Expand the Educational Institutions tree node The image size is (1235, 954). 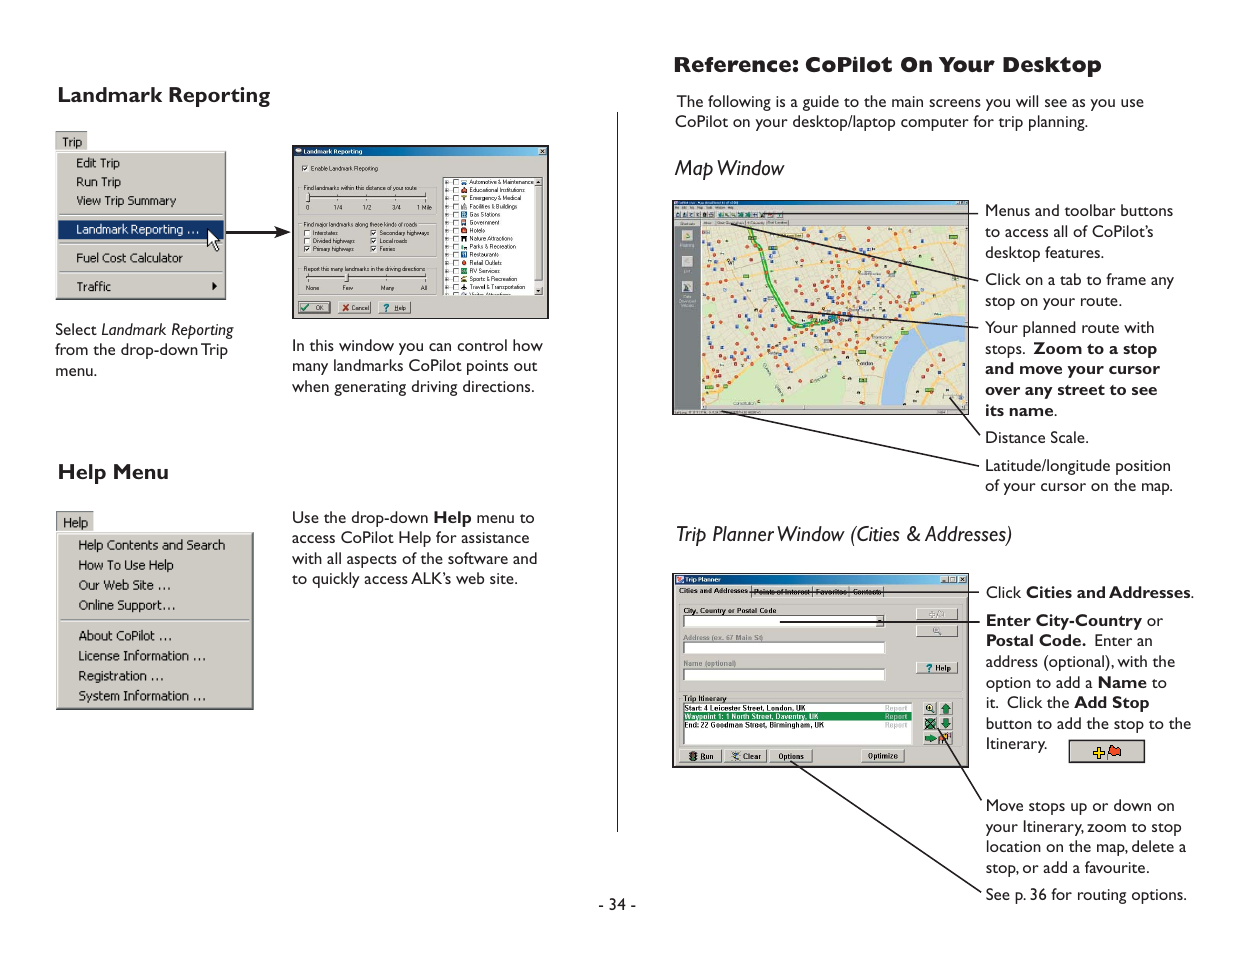(x=447, y=190)
